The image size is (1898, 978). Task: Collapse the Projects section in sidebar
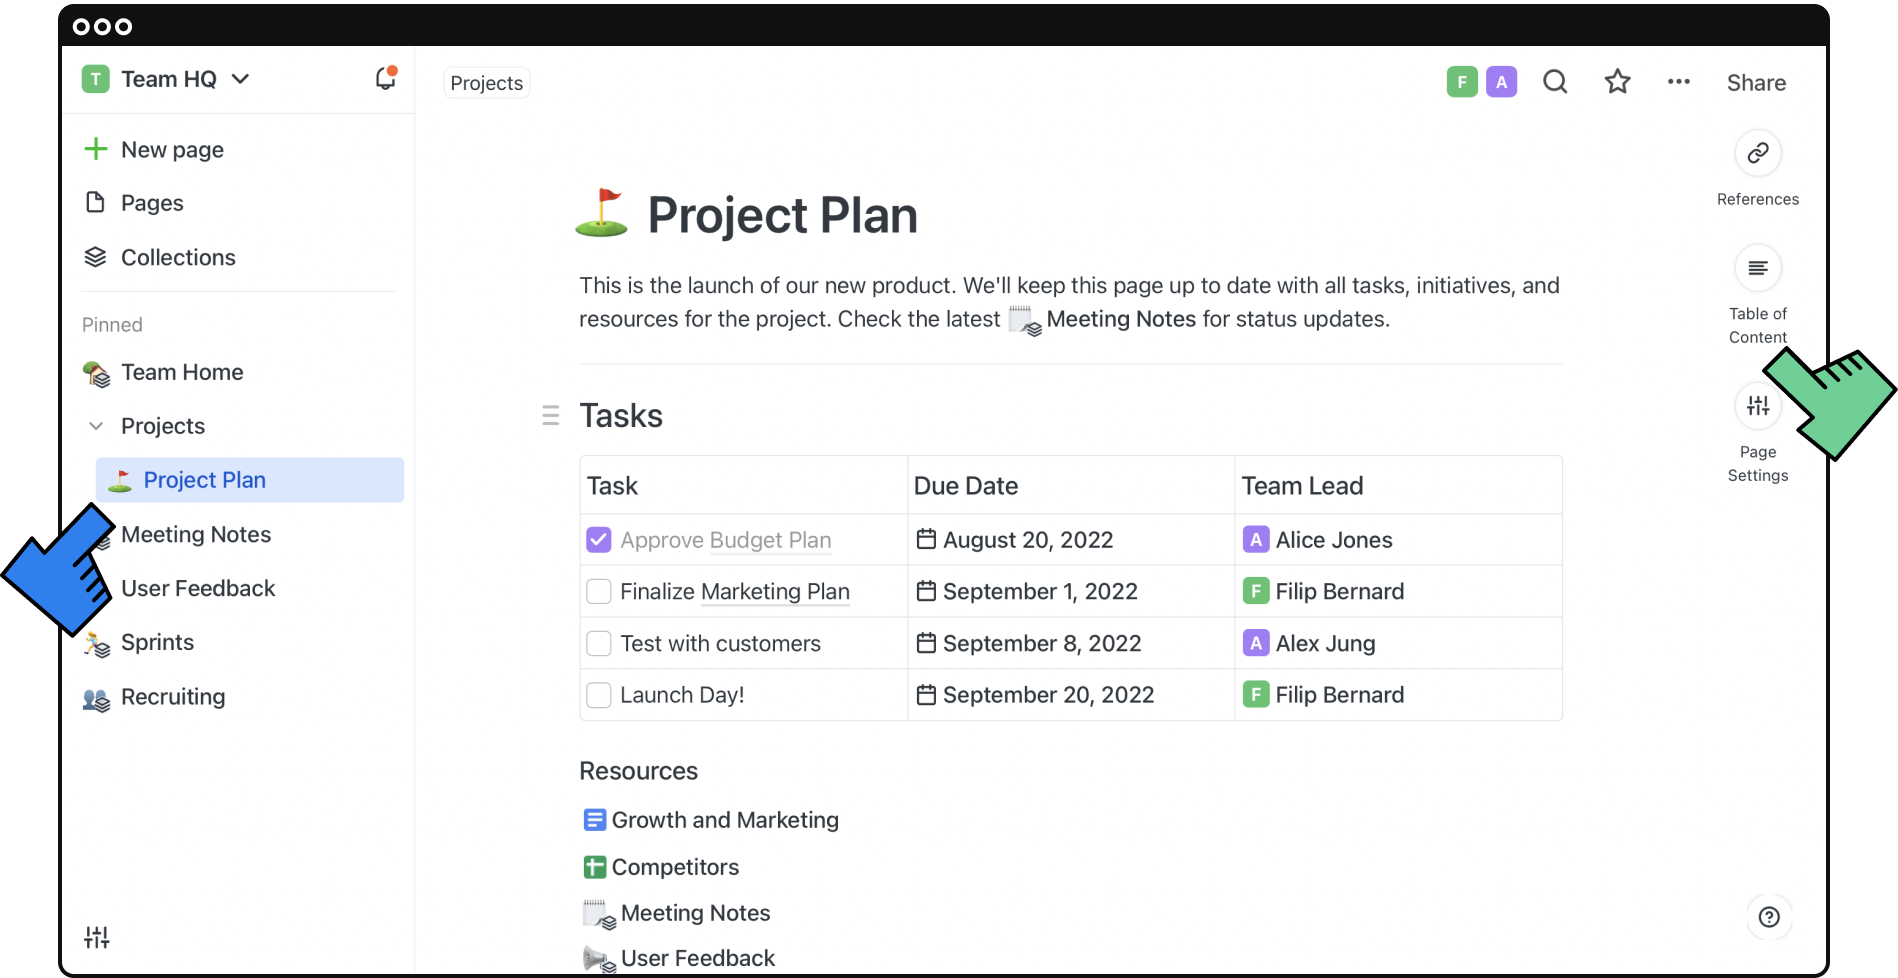pos(95,425)
